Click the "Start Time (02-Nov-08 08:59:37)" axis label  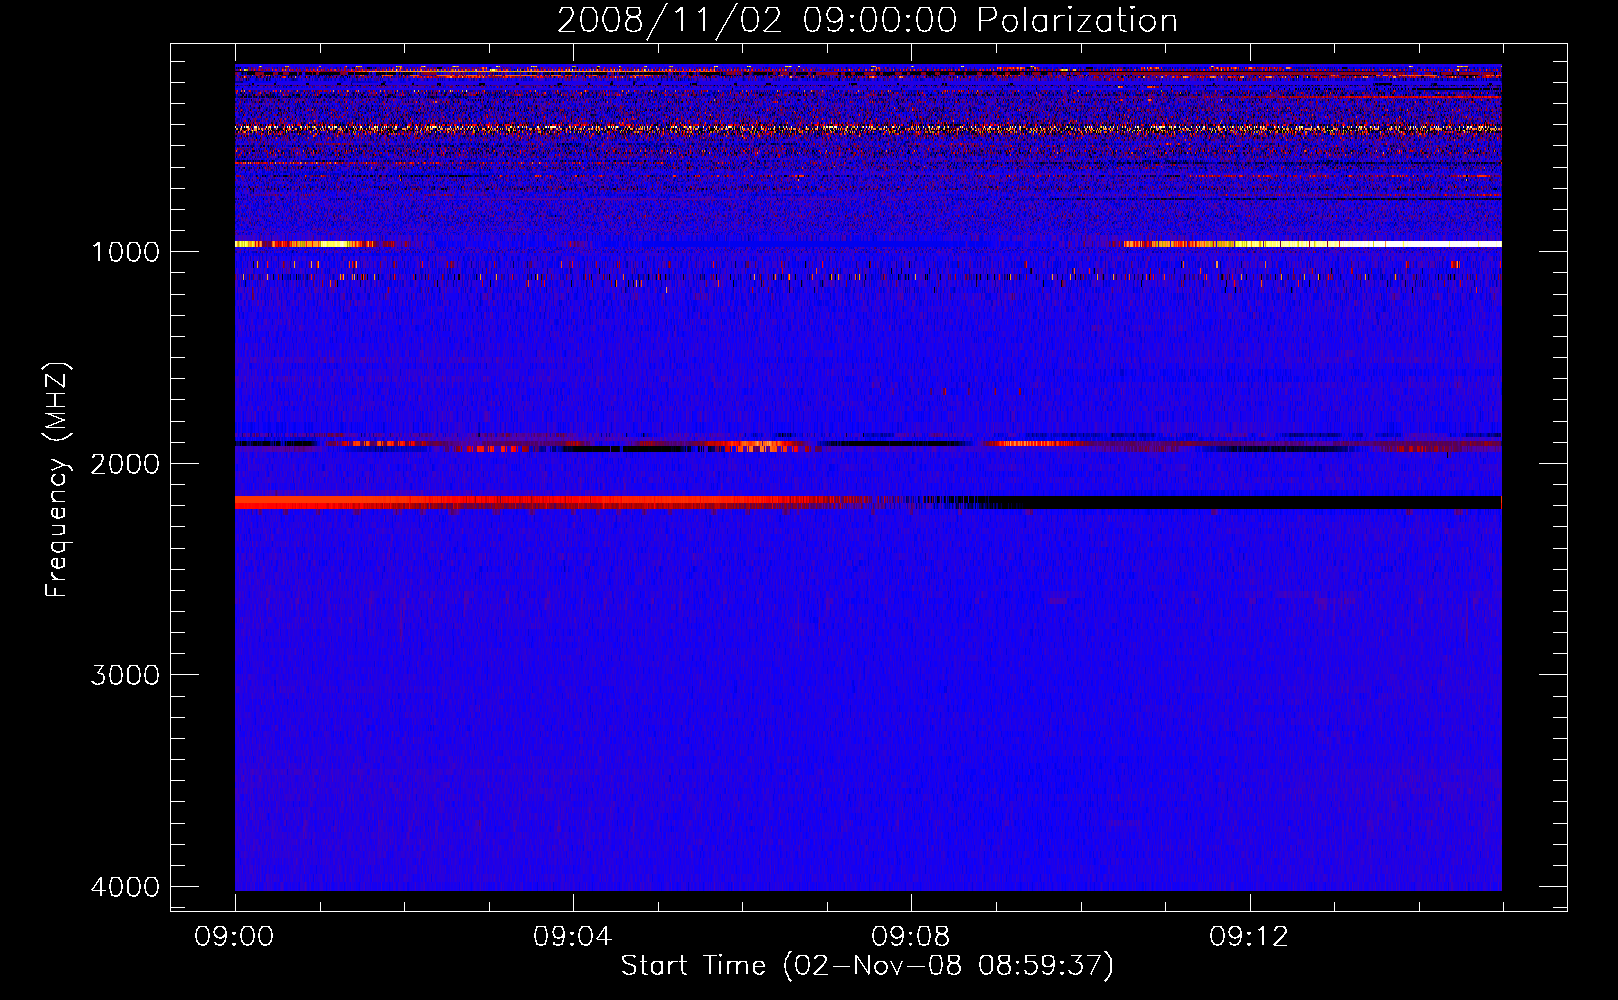tap(867, 966)
